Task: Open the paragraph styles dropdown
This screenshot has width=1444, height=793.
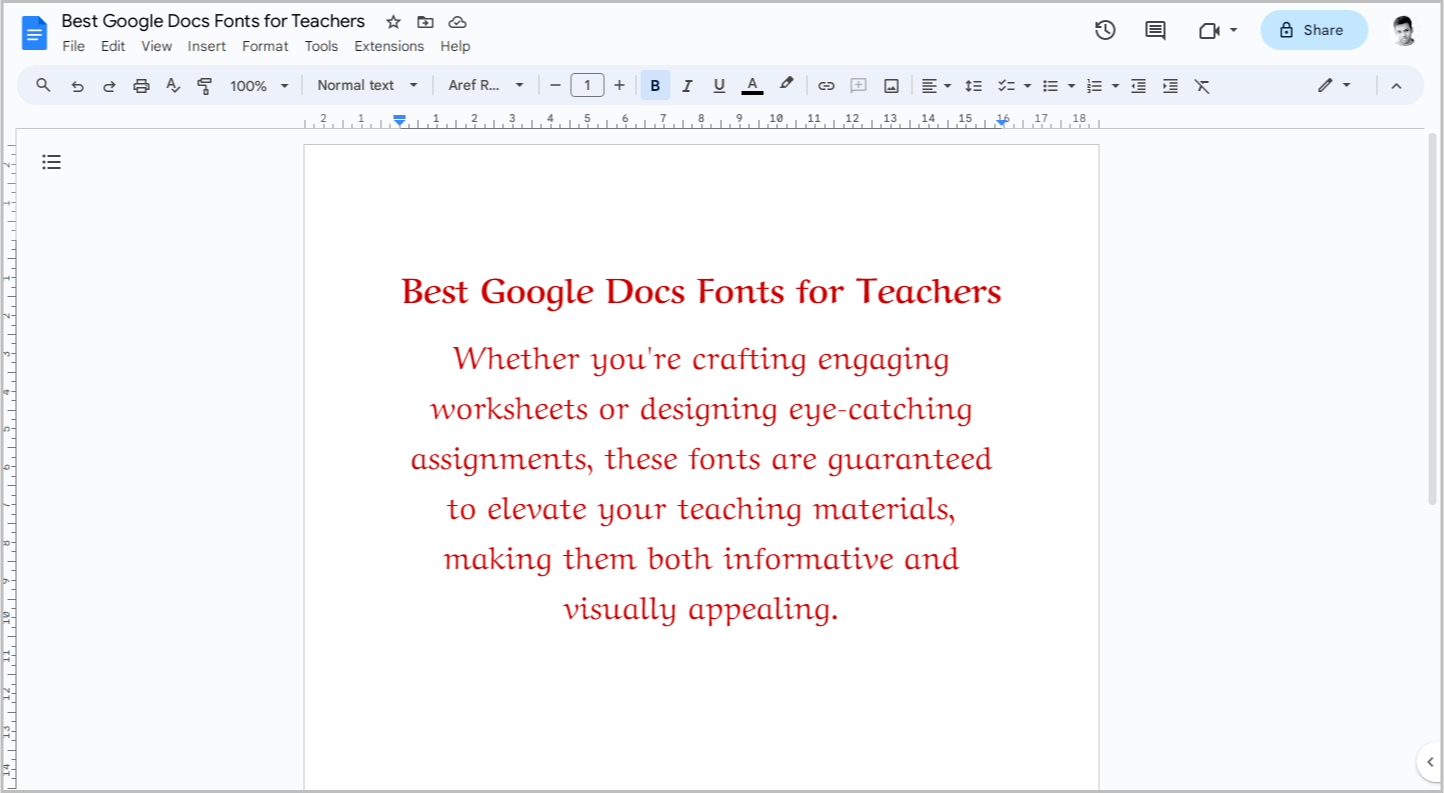Action: [x=367, y=85]
